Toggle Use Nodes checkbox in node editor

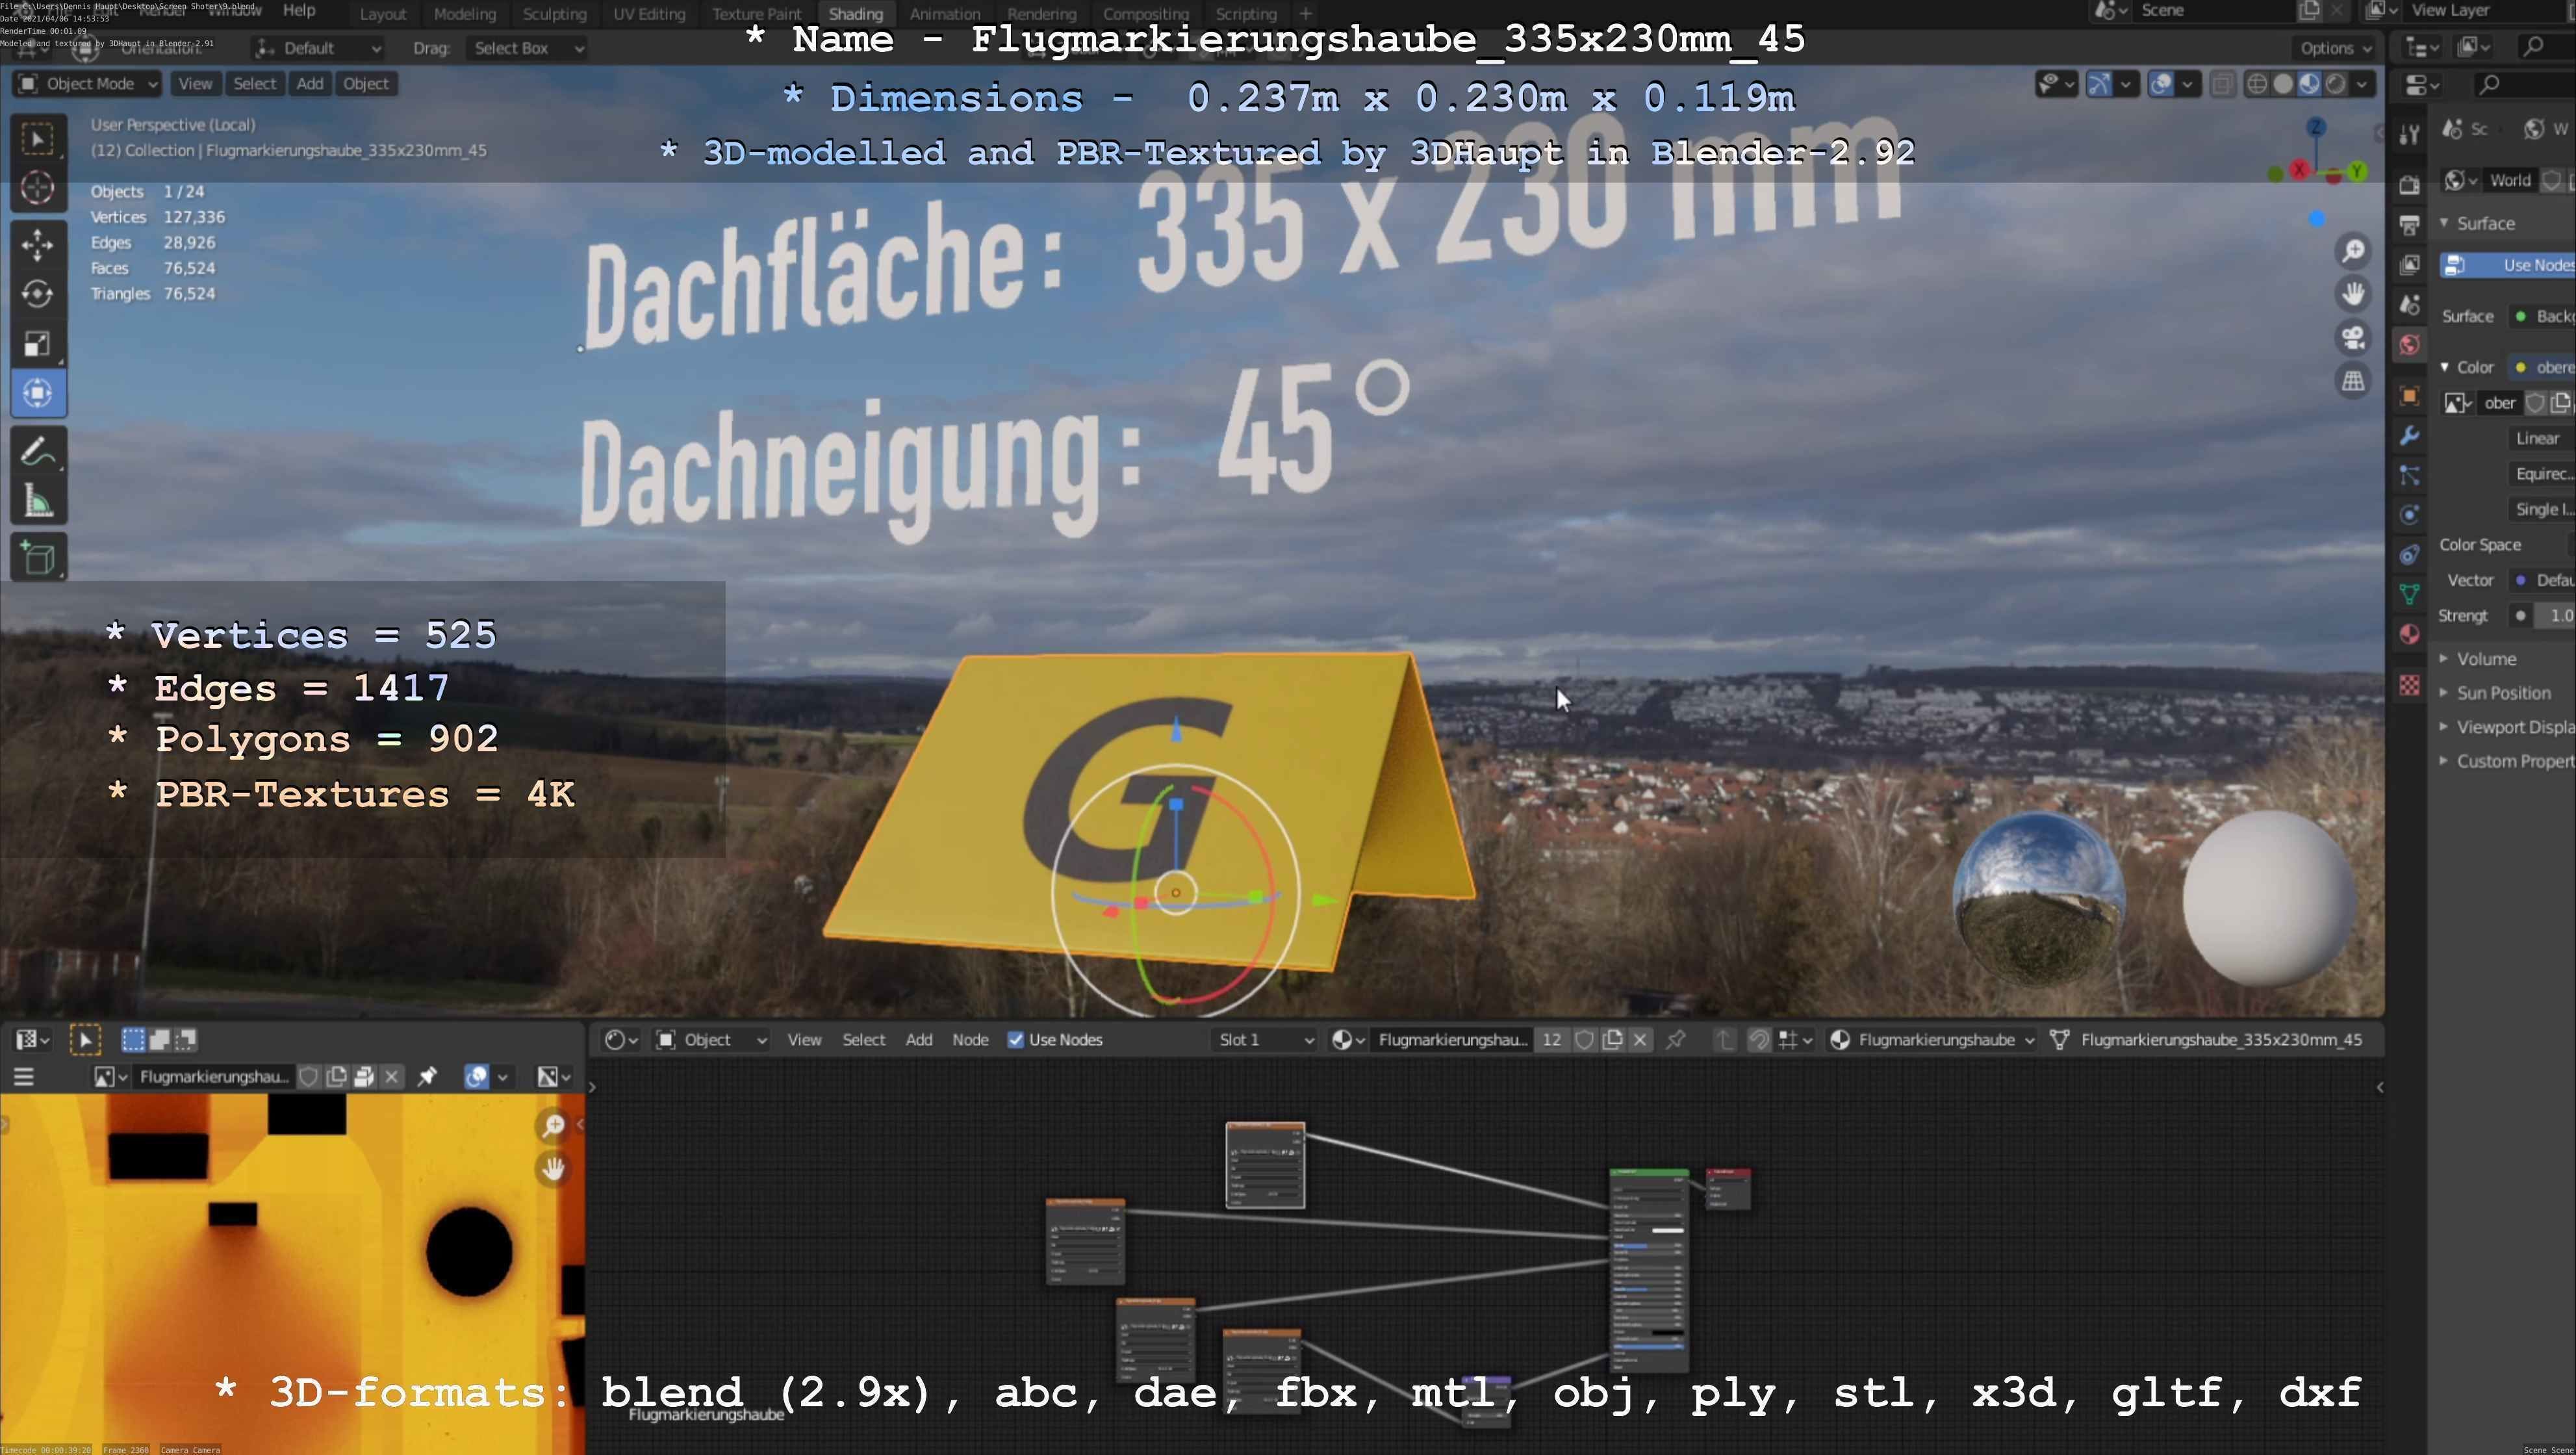[x=1015, y=1040]
